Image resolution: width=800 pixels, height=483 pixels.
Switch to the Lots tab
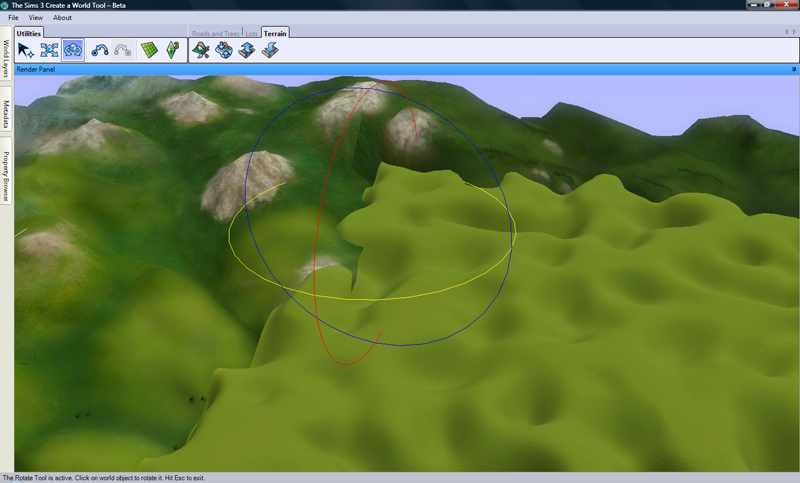tap(252, 33)
